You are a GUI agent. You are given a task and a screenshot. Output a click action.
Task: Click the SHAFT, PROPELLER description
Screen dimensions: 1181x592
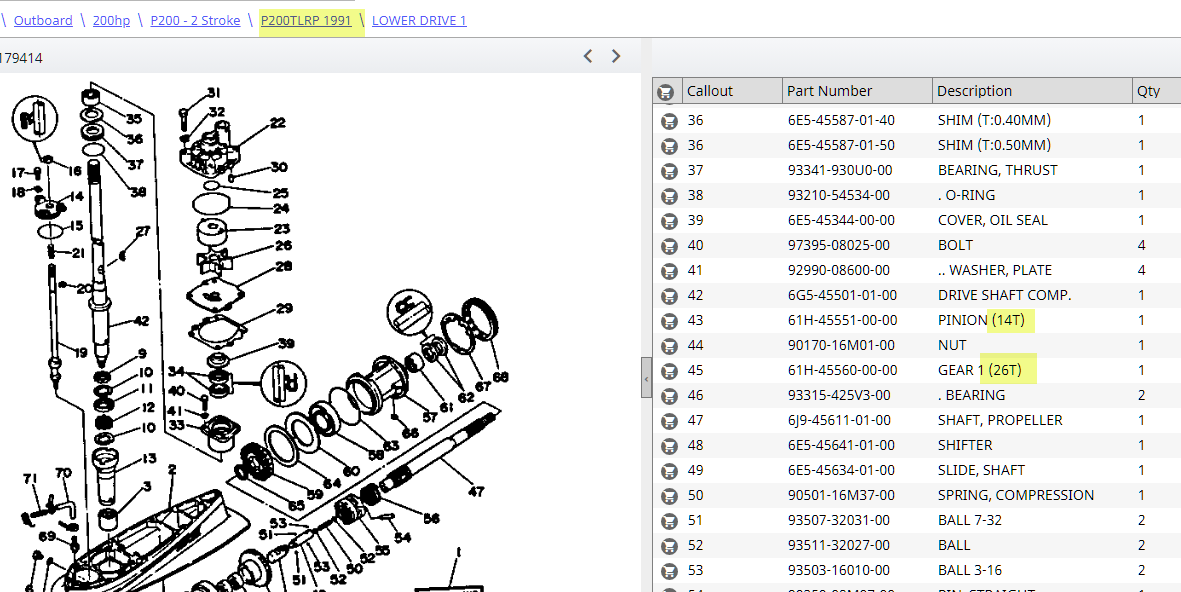(1000, 420)
